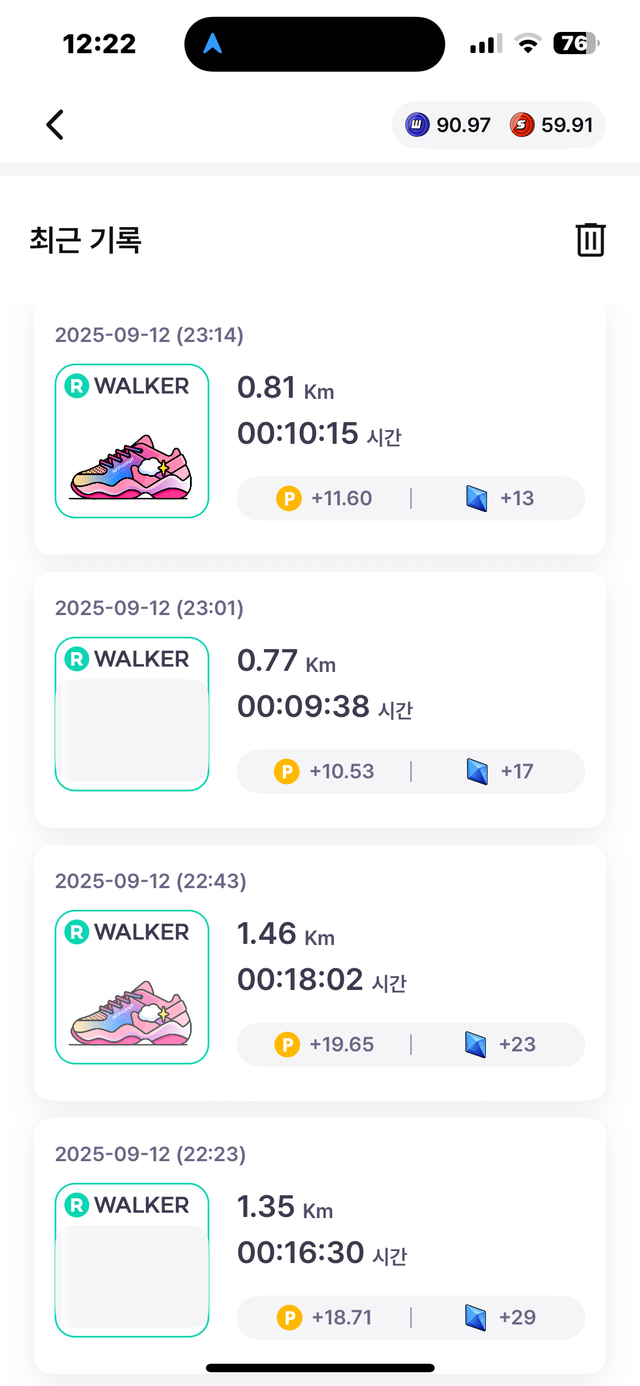Tap the red S coin icon

[521, 125]
